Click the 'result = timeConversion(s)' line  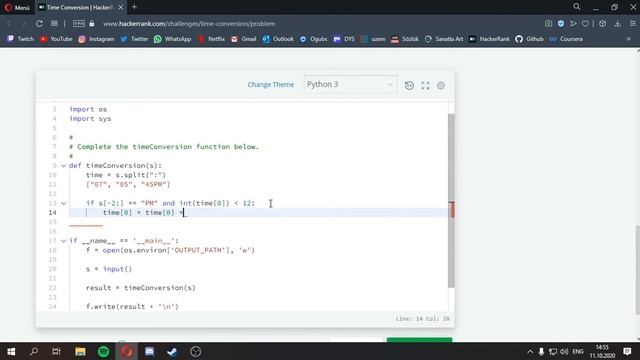click(x=140, y=288)
